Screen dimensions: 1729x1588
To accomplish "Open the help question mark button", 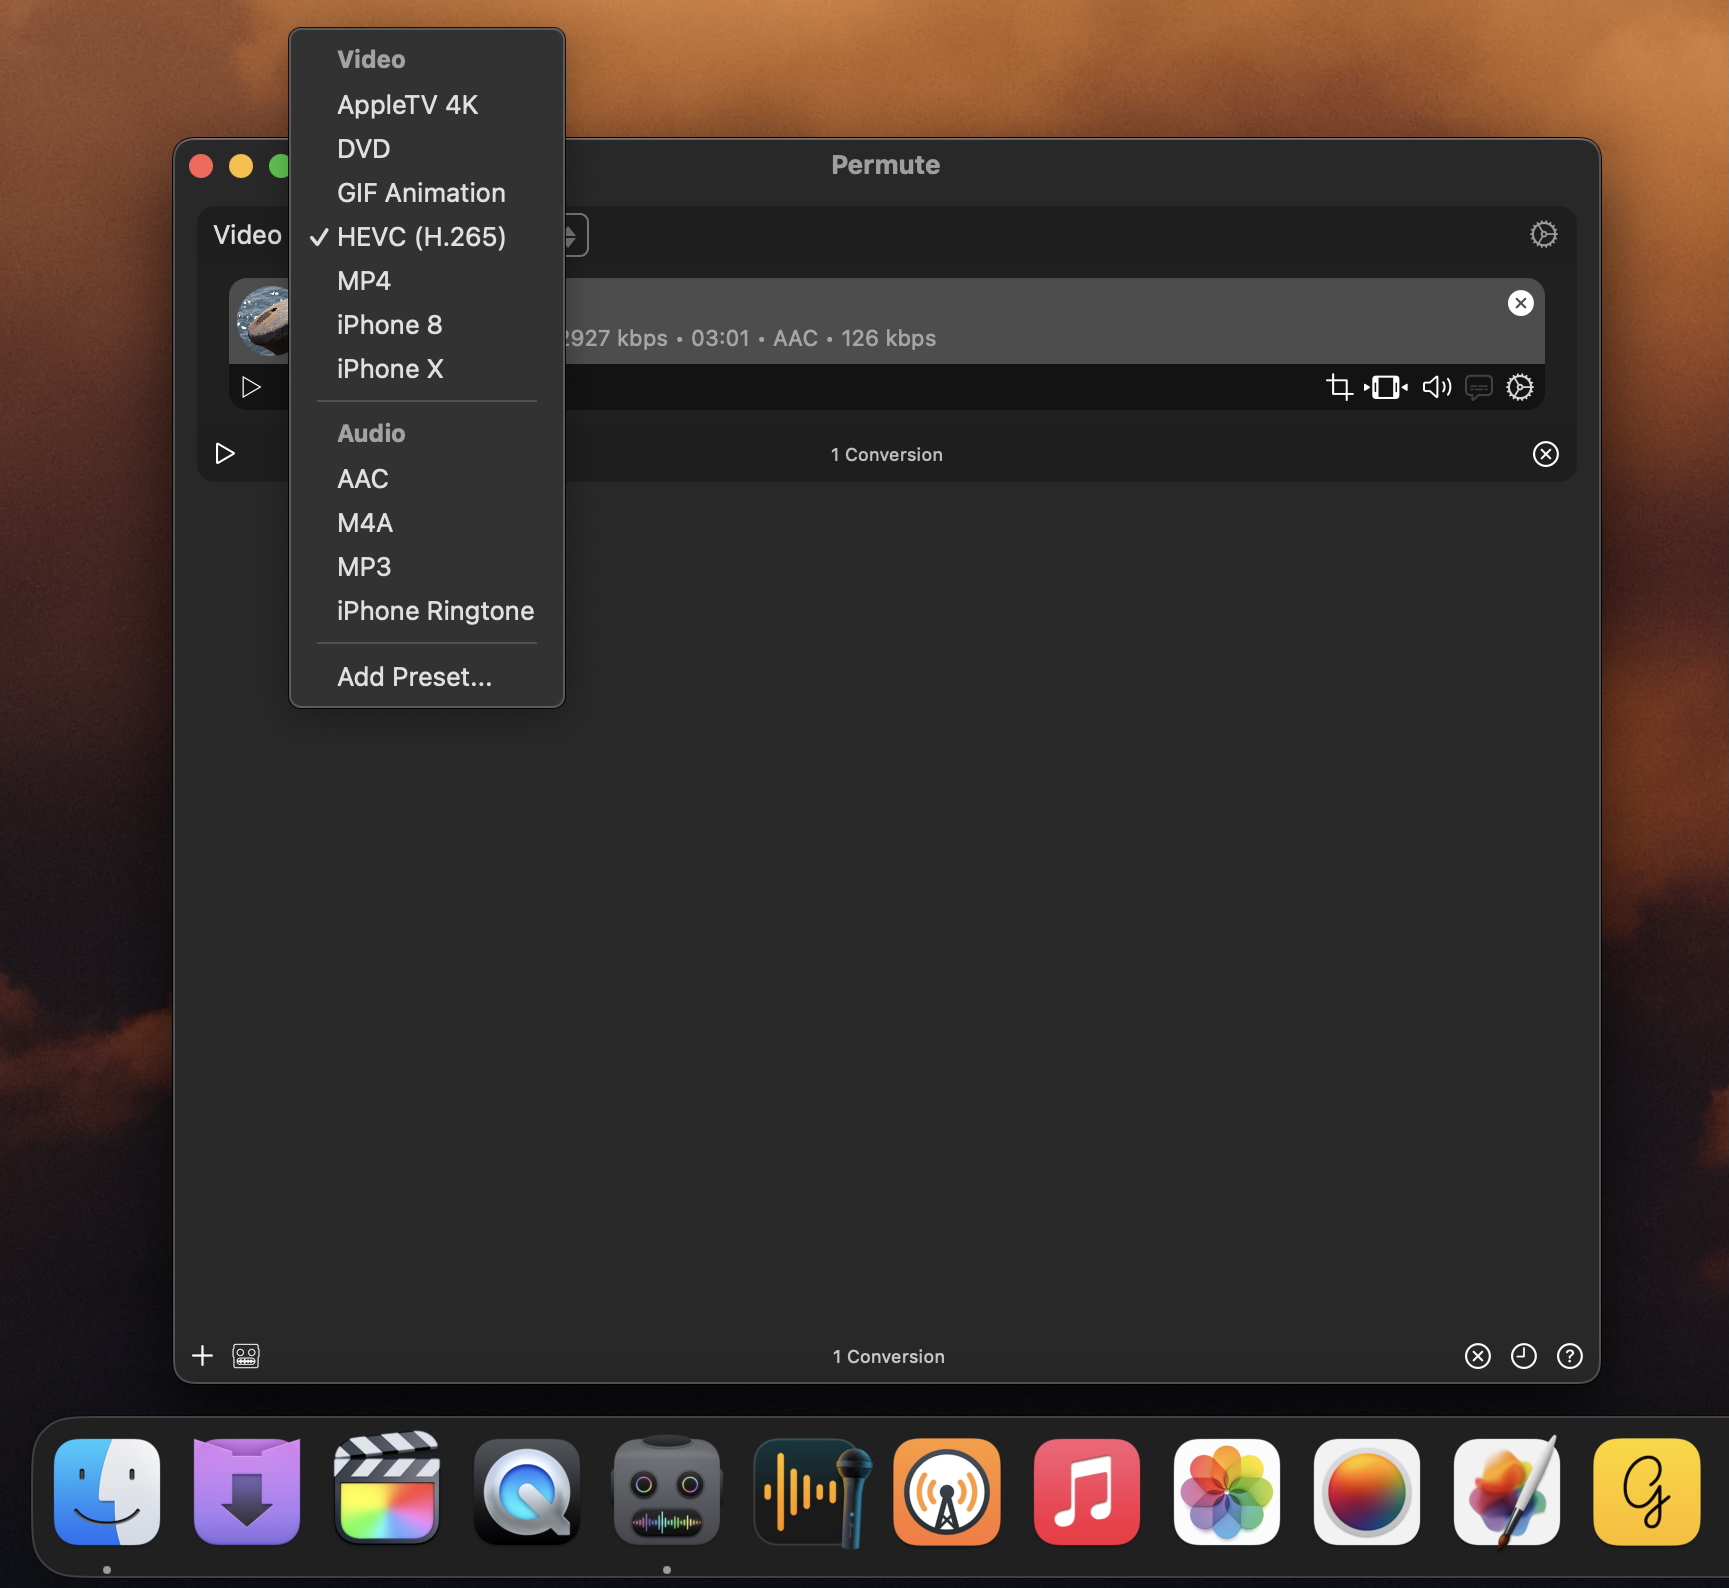I will pos(1569,1356).
